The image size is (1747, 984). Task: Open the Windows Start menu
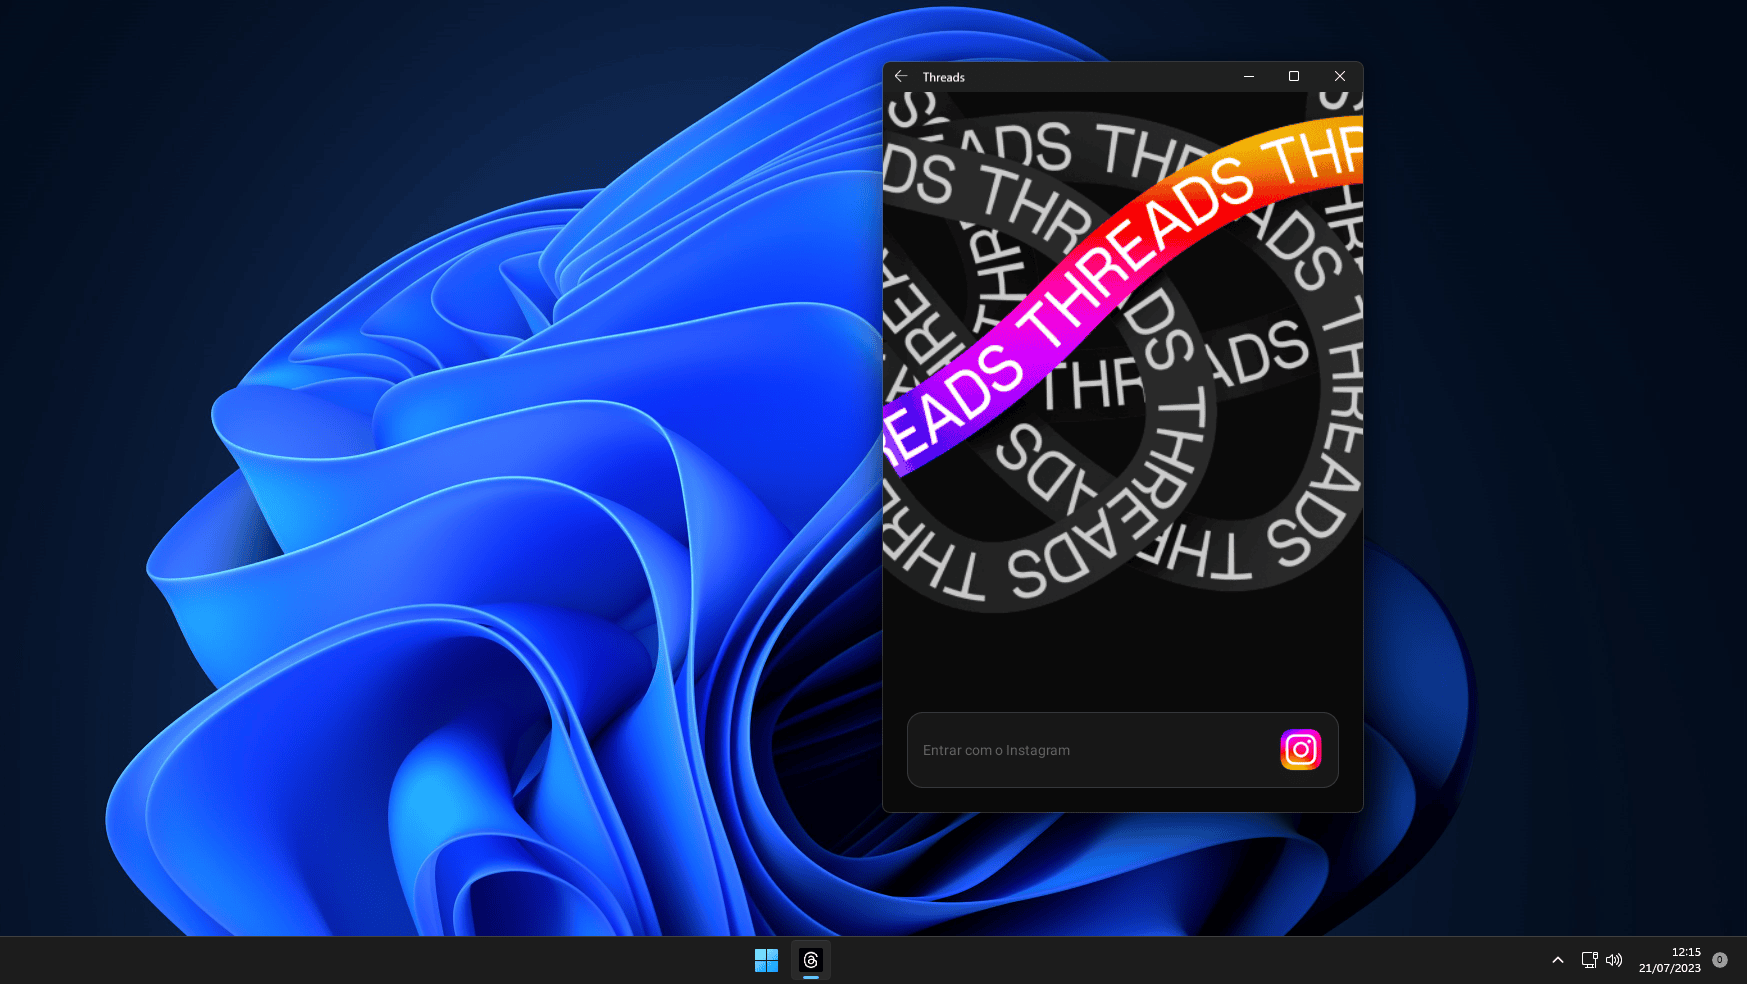[766, 960]
